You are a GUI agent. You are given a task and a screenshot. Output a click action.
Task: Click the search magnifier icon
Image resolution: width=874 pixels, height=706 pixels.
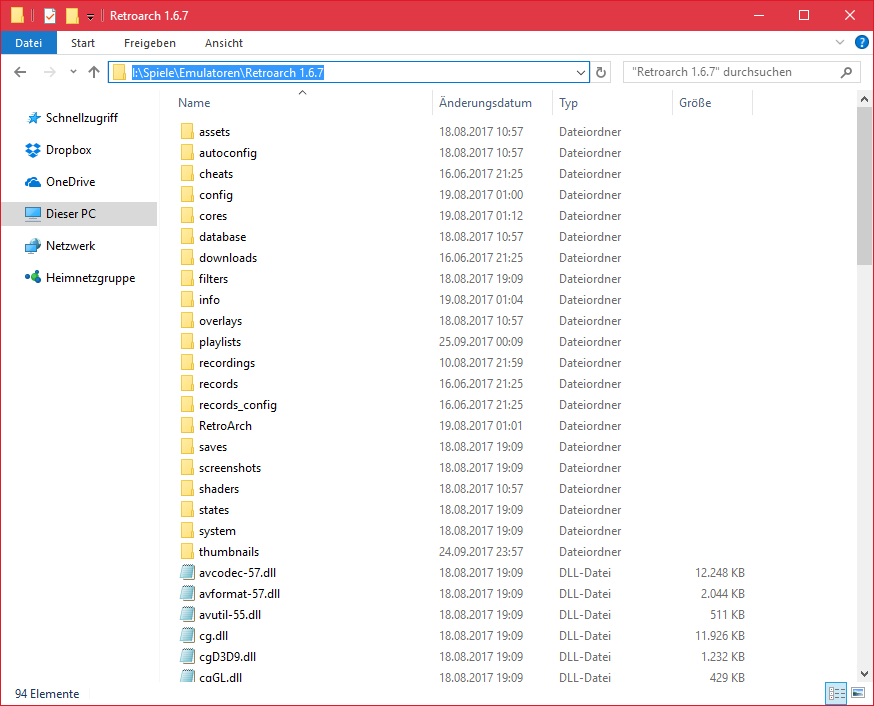(x=846, y=72)
